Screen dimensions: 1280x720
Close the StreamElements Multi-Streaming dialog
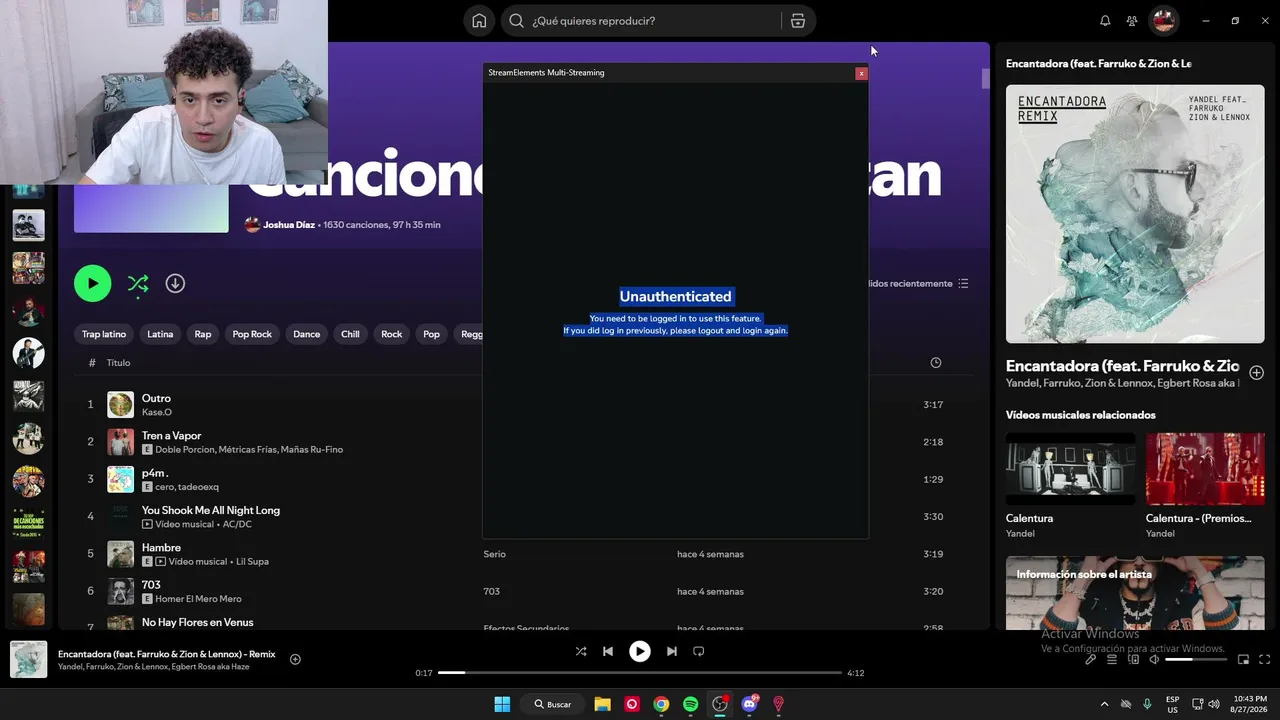pyautogui.click(x=861, y=73)
